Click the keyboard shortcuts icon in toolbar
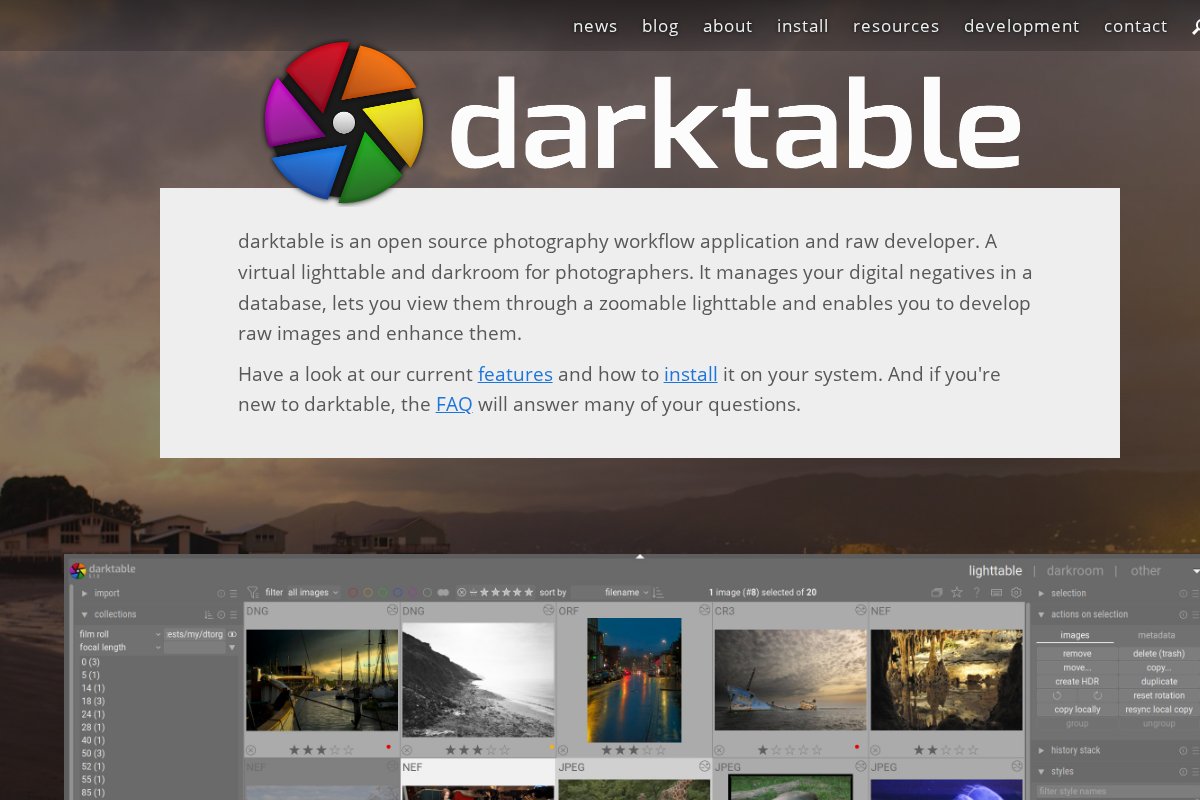The width and height of the screenshot is (1200, 800). pos(996,592)
